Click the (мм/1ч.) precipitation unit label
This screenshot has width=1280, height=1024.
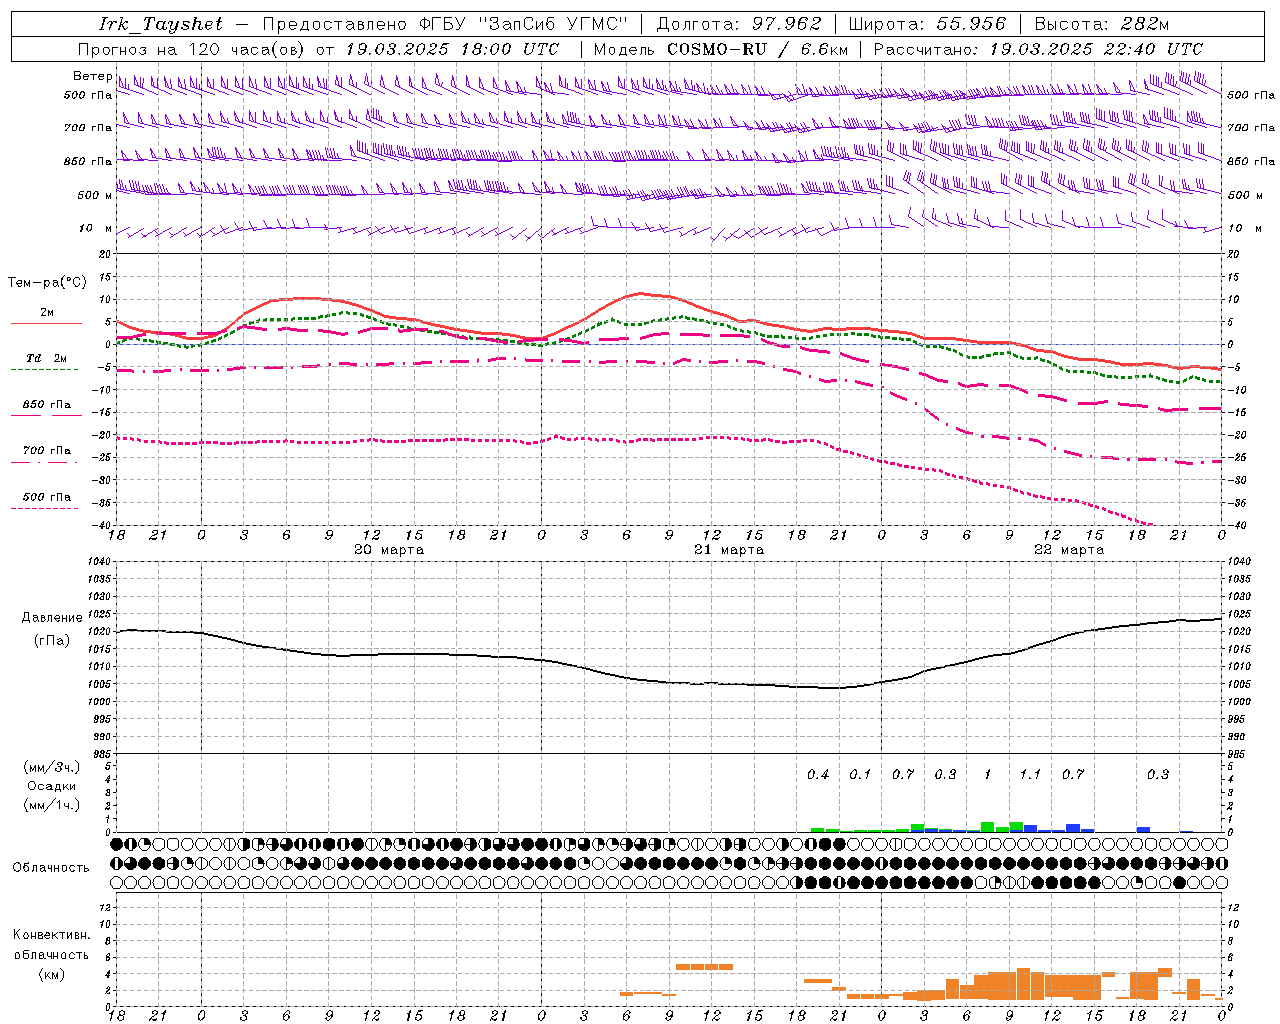coord(52,804)
